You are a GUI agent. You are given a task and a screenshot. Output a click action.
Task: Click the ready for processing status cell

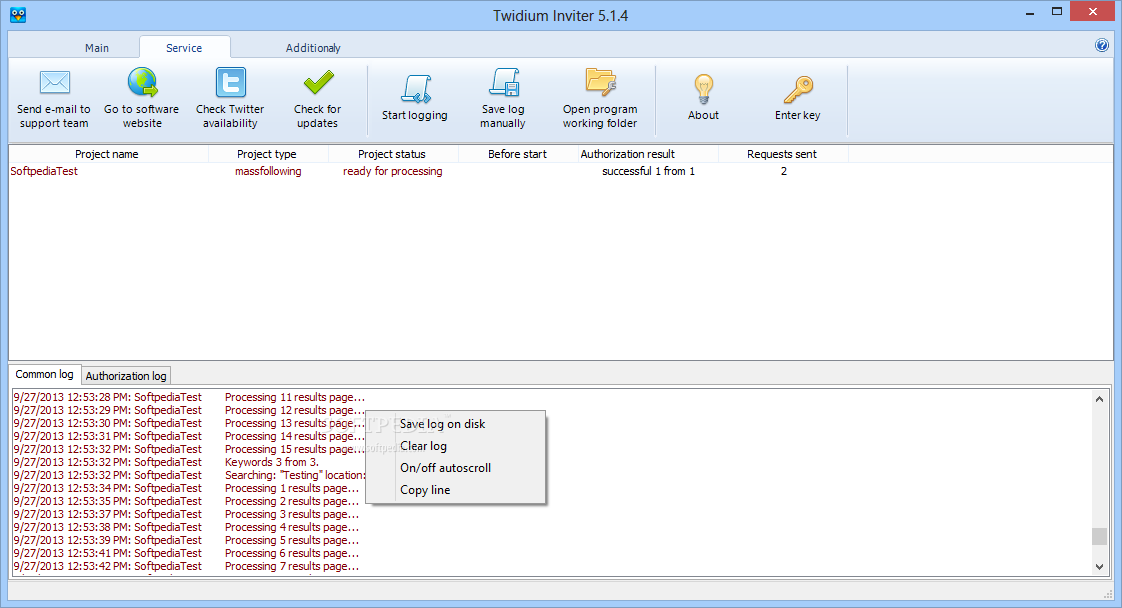[x=392, y=171]
